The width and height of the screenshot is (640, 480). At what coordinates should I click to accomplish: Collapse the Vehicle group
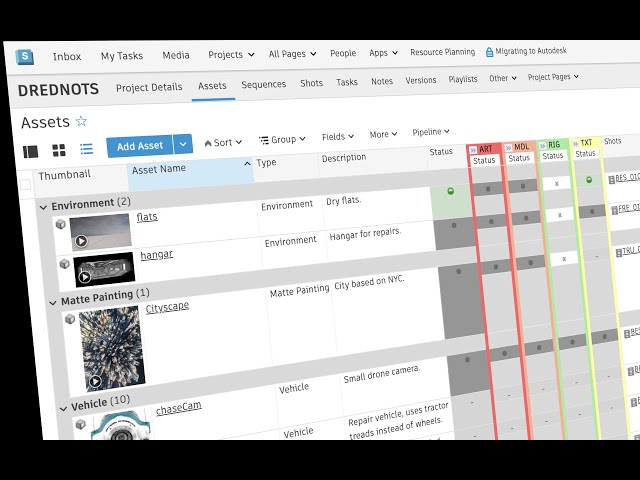coord(63,408)
